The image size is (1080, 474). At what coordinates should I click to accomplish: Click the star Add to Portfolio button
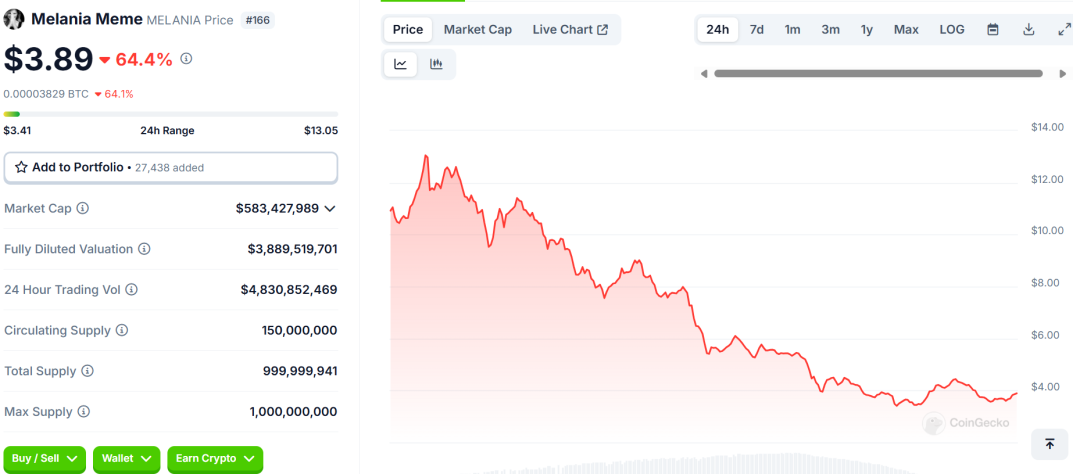pyautogui.click(x=170, y=167)
